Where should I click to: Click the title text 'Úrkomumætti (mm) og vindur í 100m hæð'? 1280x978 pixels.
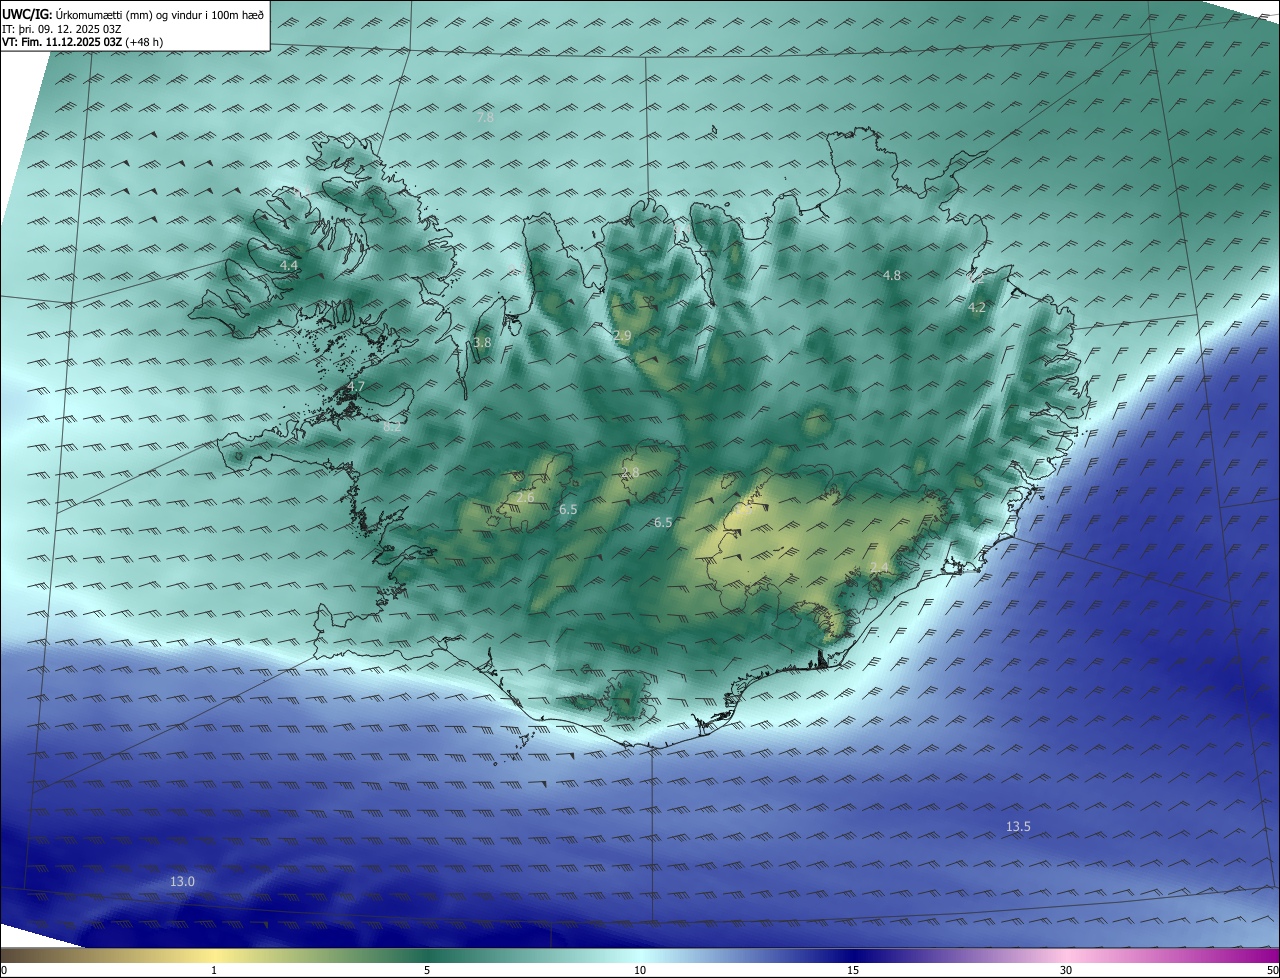160,14
